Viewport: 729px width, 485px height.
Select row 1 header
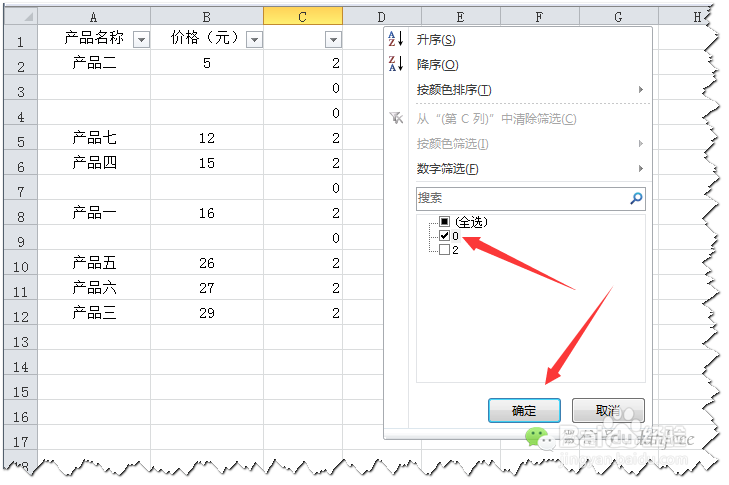coord(21,38)
